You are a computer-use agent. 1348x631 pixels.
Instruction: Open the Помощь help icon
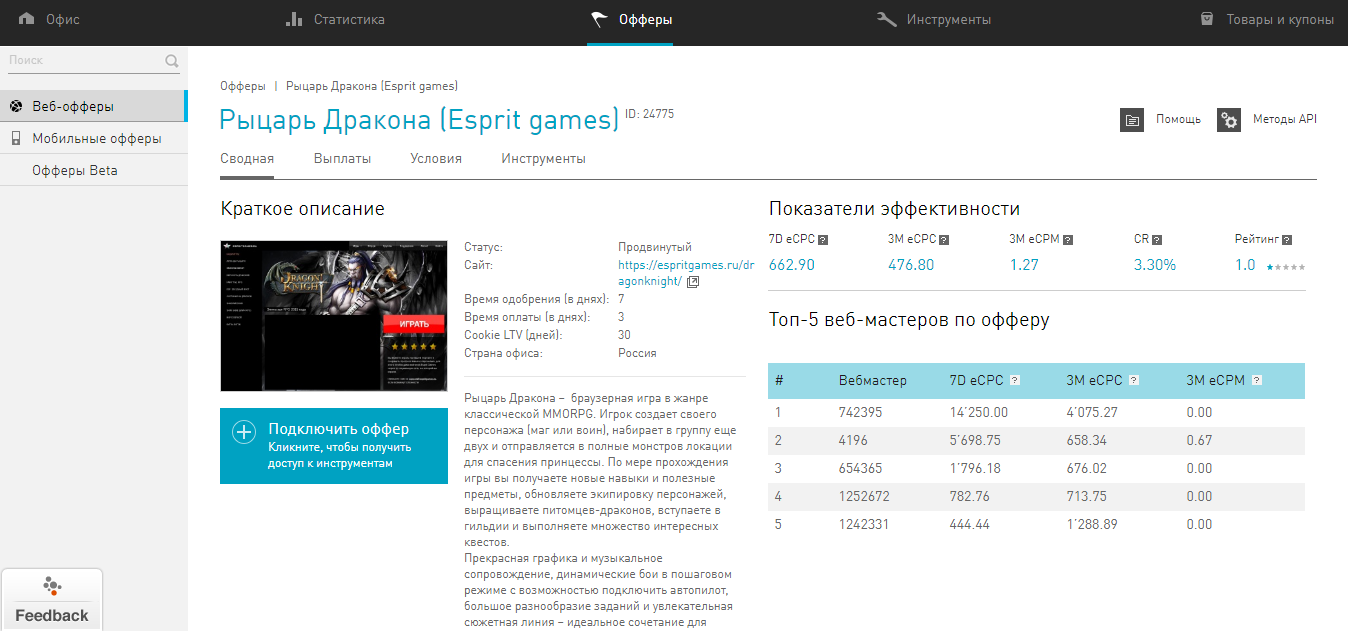pyautogui.click(x=1132, y=120)
